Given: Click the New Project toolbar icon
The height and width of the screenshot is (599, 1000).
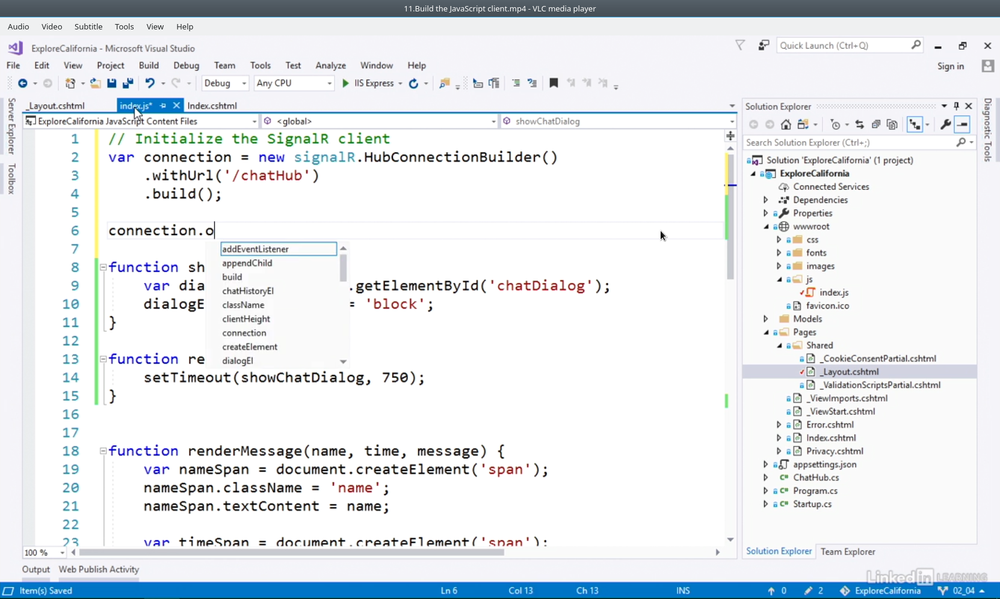Looking at the screenshot, I should (70, 84).
